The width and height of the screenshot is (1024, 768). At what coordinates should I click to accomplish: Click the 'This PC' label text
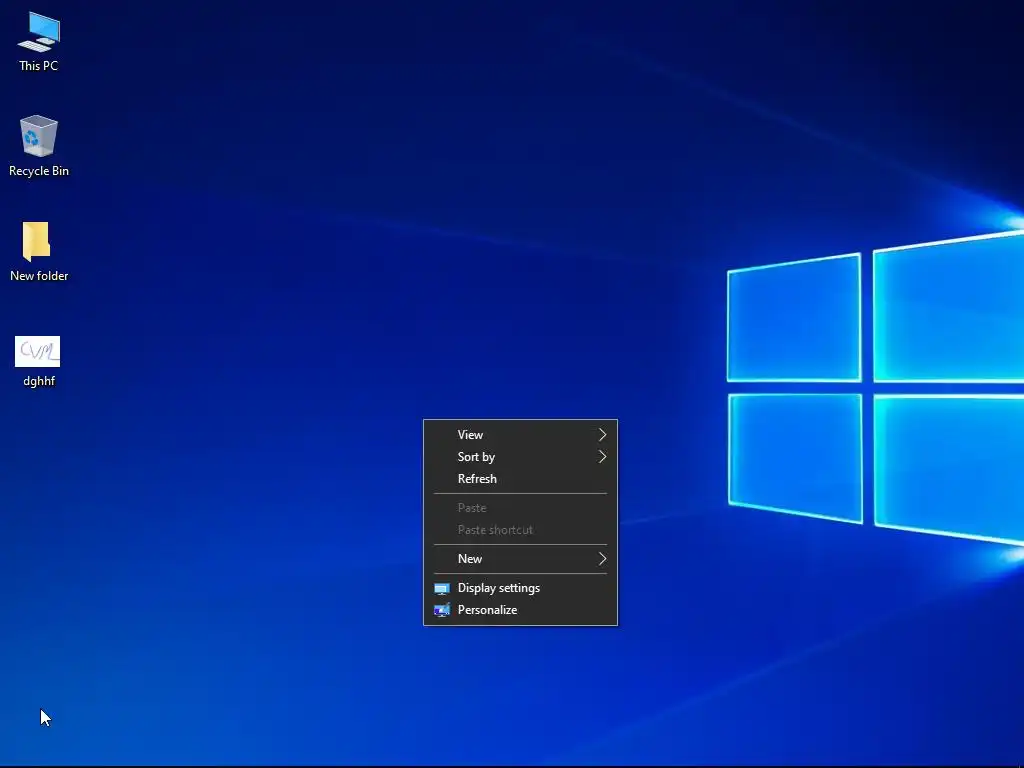point(39,66)
